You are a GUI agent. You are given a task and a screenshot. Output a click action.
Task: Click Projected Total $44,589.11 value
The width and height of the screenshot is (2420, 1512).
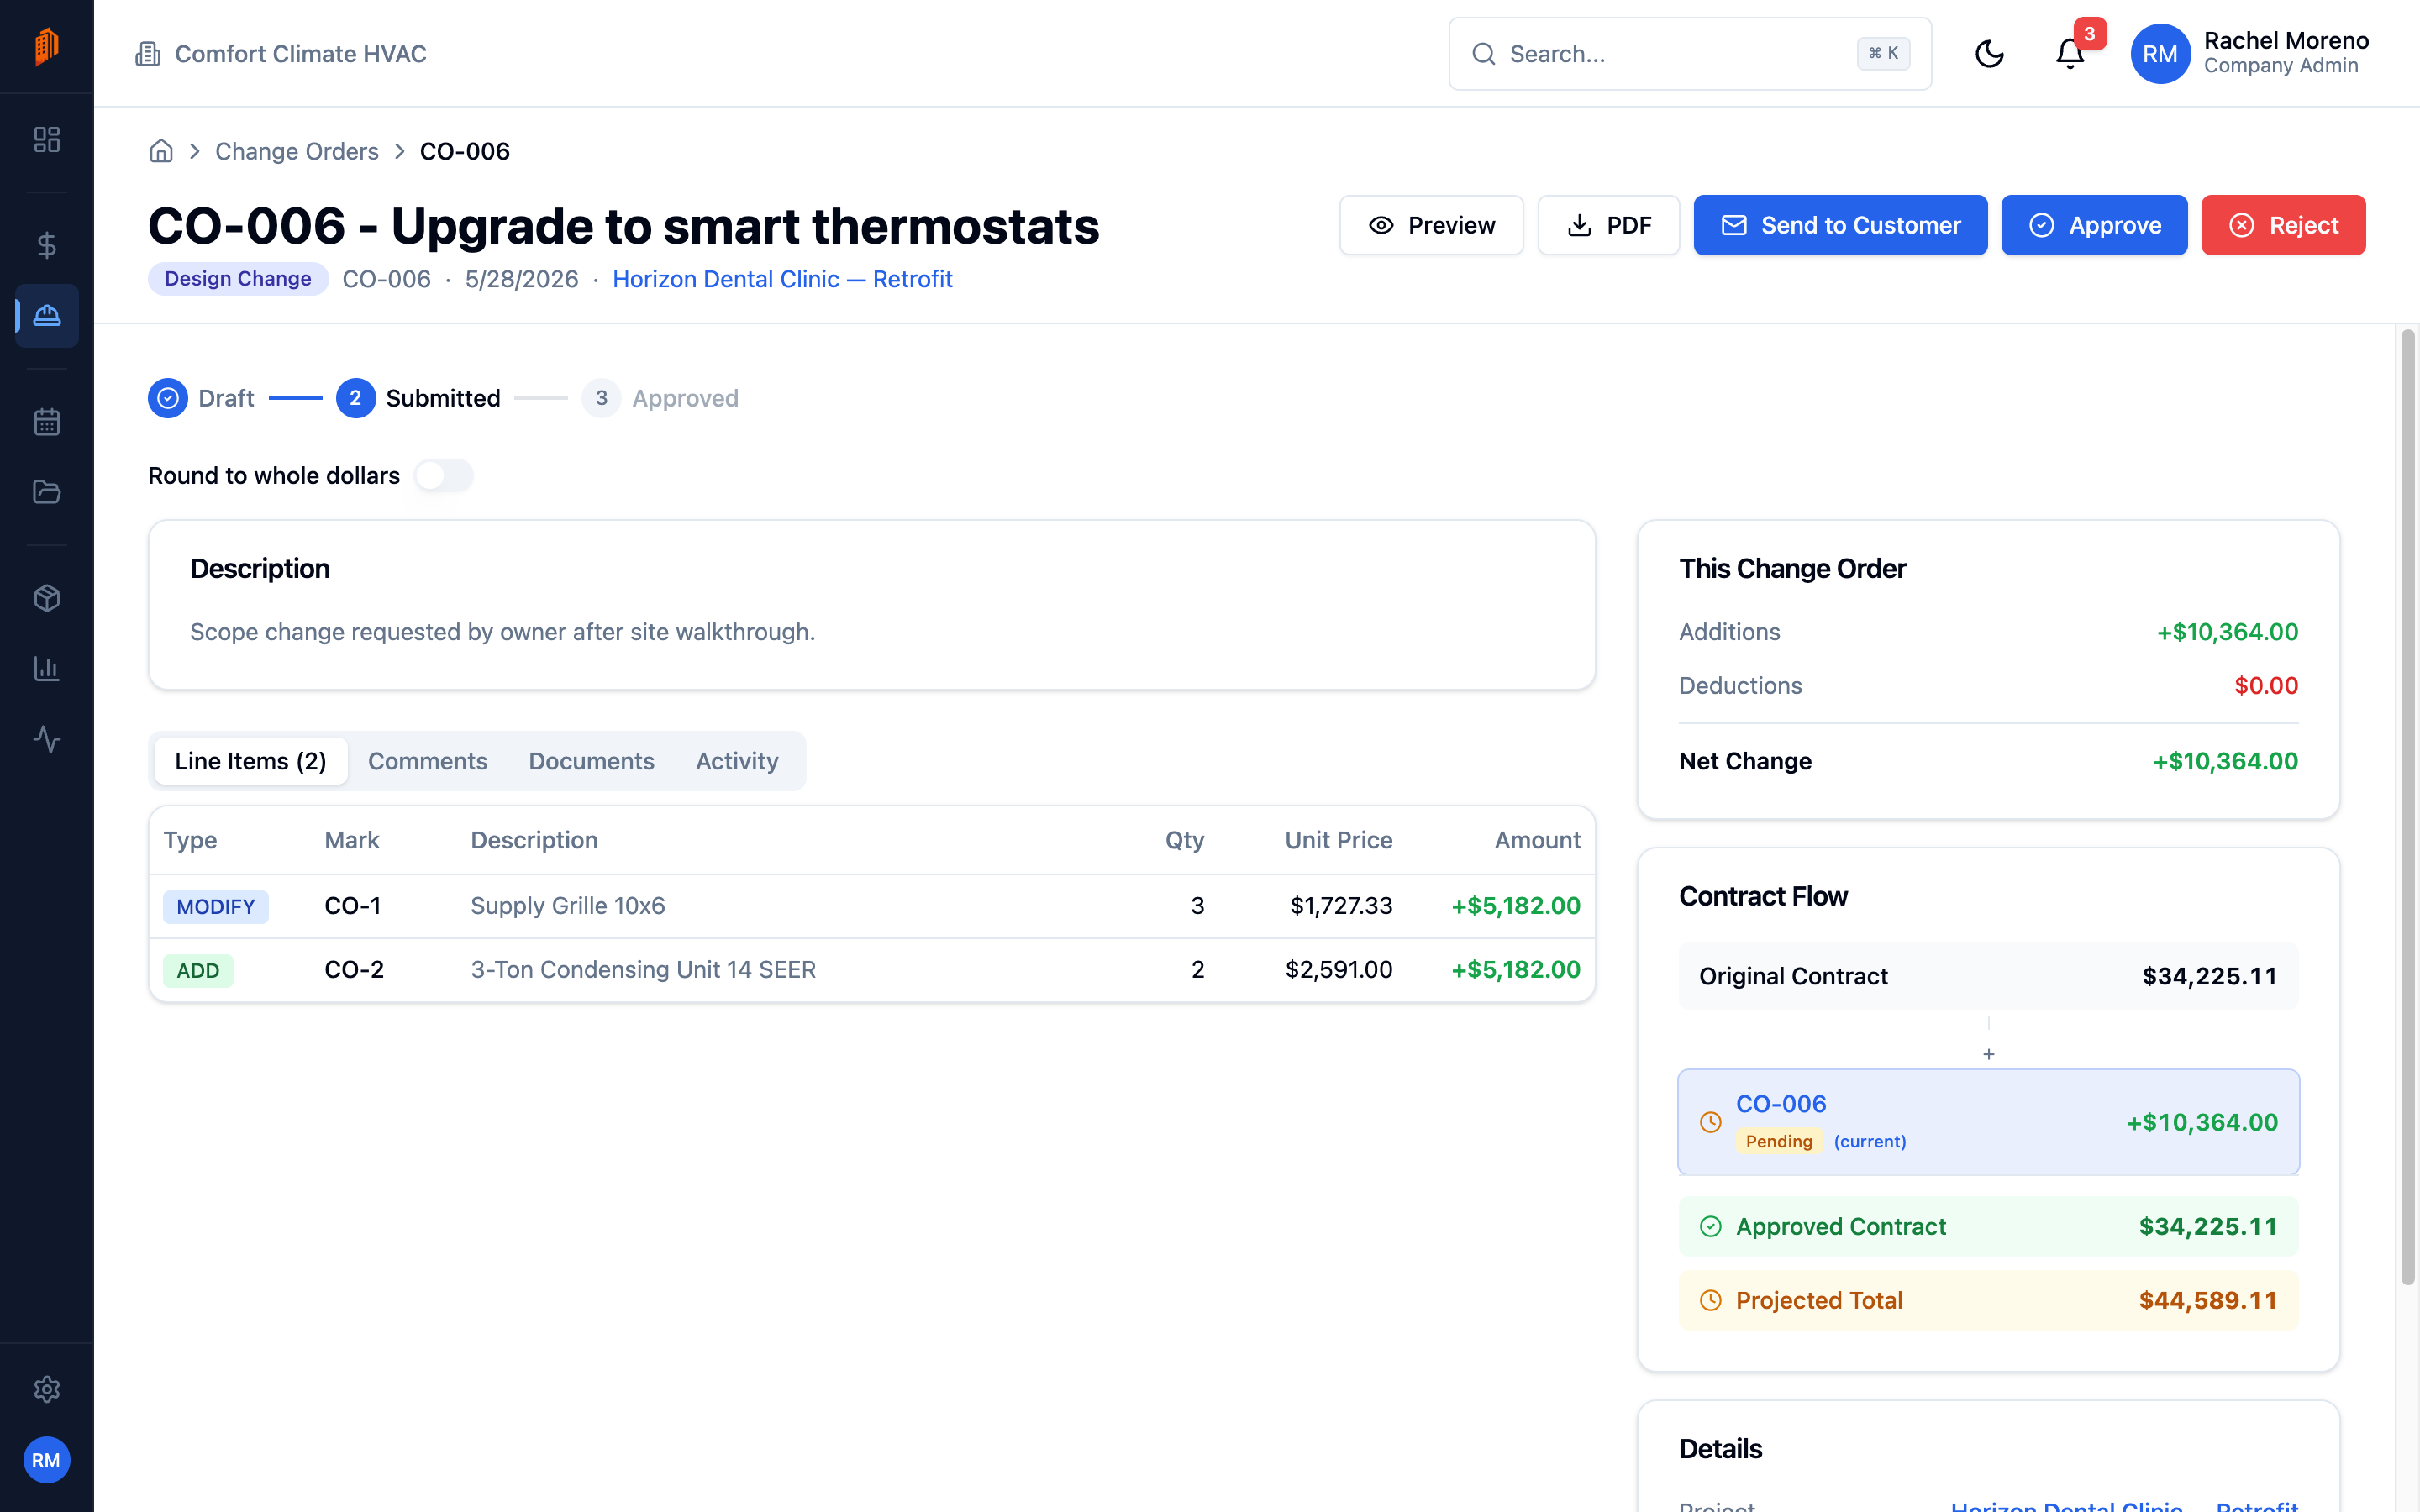click(x=2208, y=1300)
